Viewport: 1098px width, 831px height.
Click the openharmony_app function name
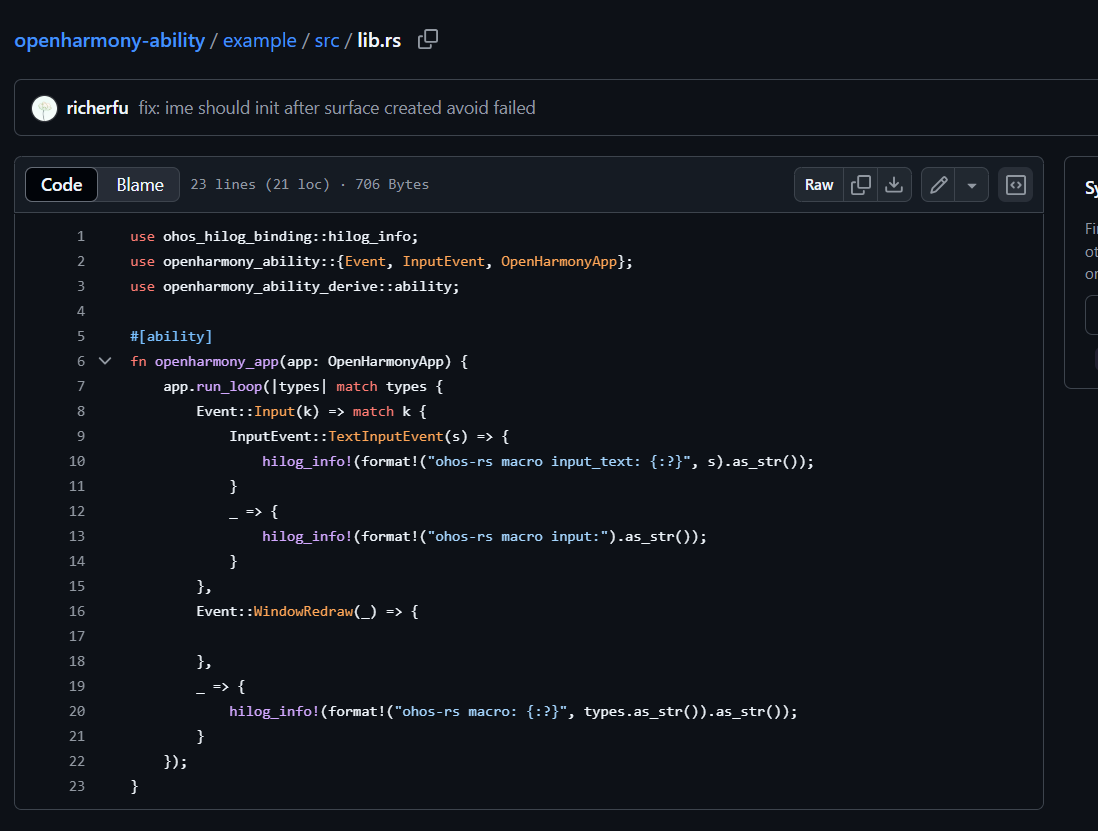click(216, 362)
